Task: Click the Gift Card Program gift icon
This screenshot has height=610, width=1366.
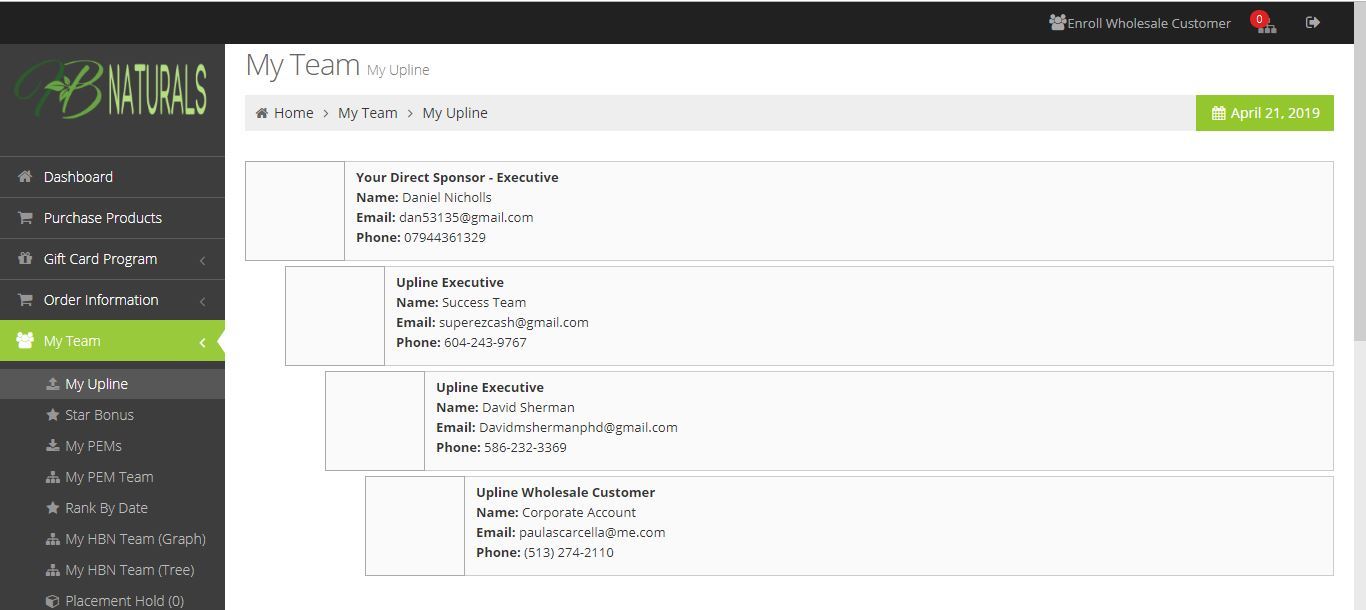Action: (x=25, y=259)
